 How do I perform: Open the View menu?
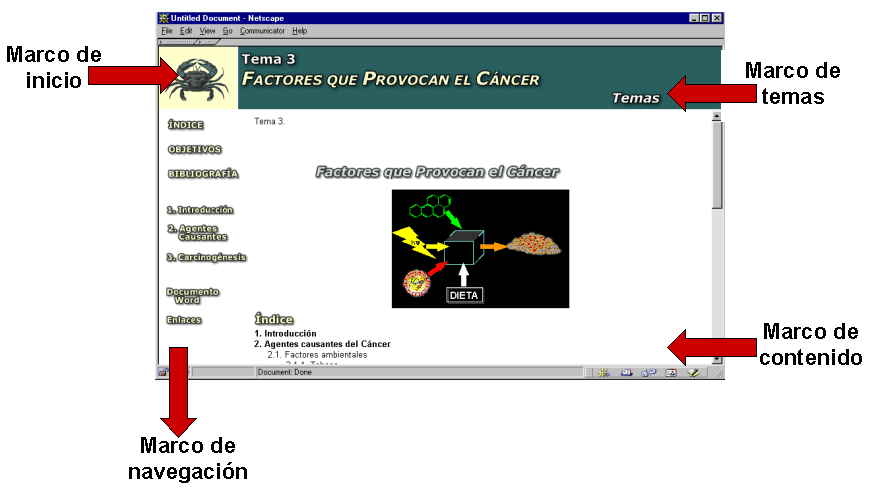(207, 31)
